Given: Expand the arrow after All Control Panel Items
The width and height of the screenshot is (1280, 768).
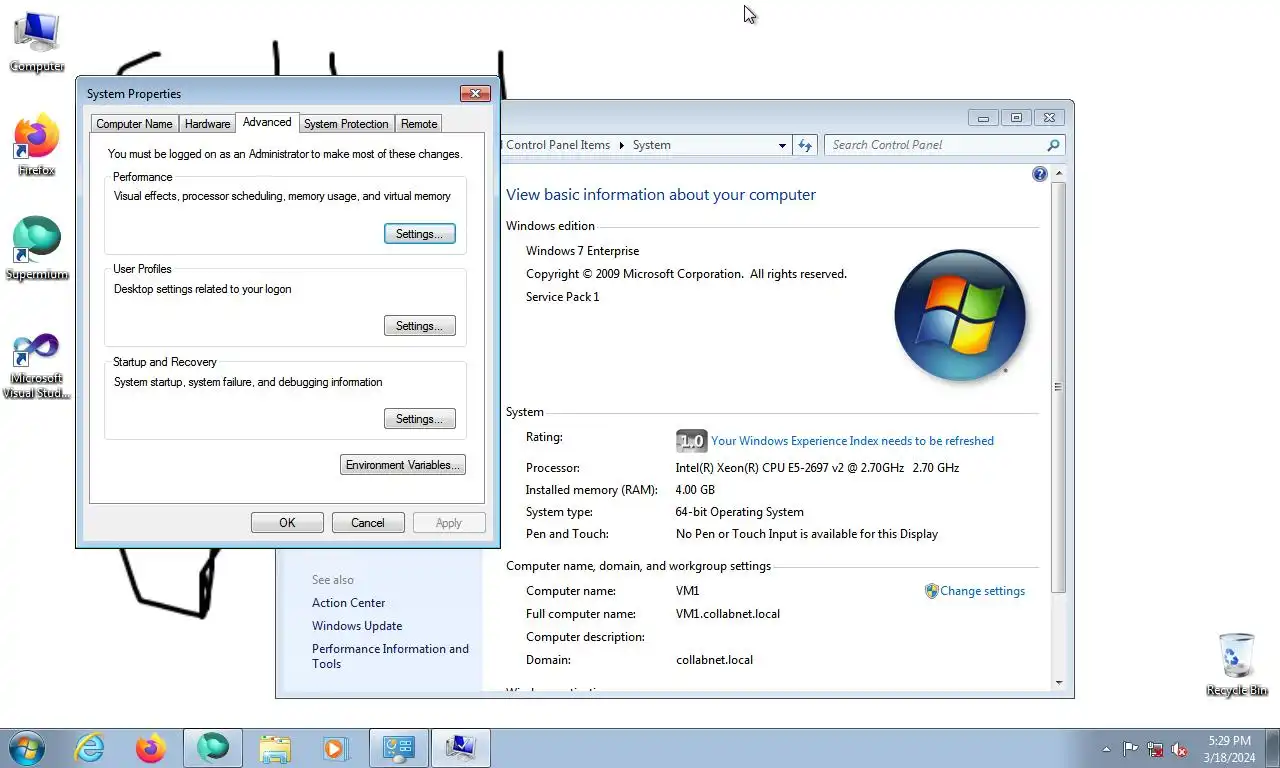Looking at the screenshot, I should tap(621, 145).
